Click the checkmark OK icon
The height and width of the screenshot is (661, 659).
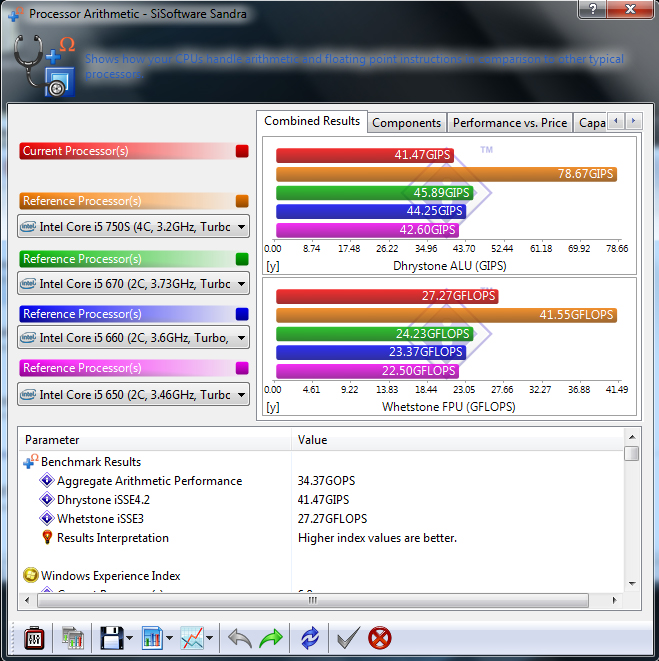point(349,637)
